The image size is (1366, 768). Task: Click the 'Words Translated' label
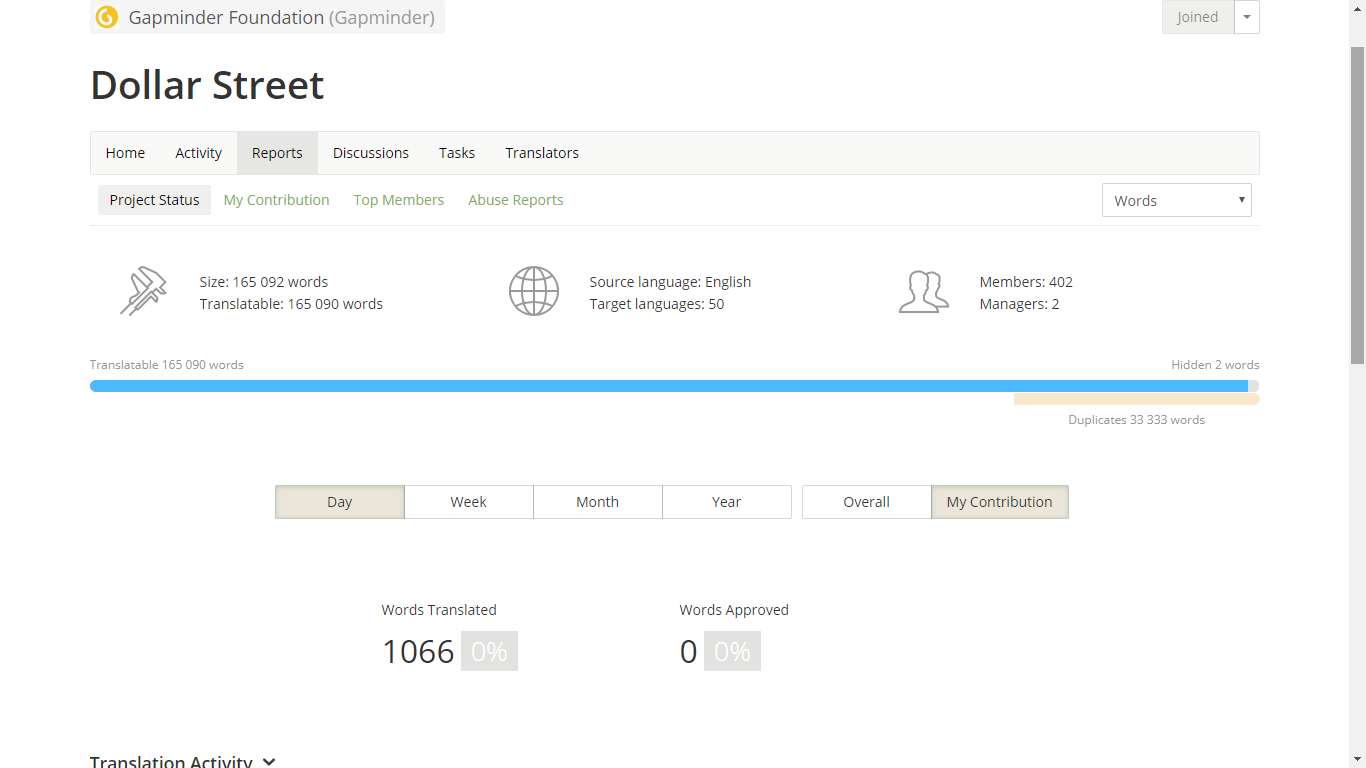(x=439, y=610)
